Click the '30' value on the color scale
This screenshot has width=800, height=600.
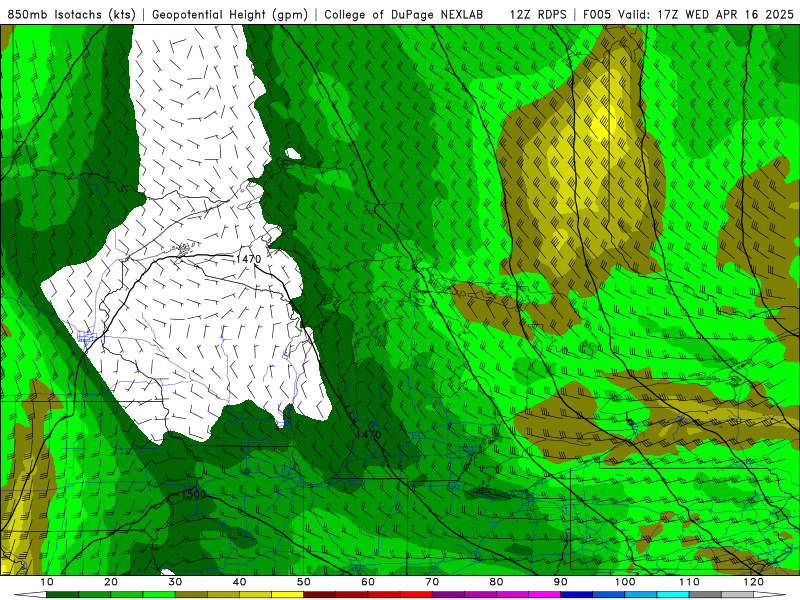click(175, 582)
